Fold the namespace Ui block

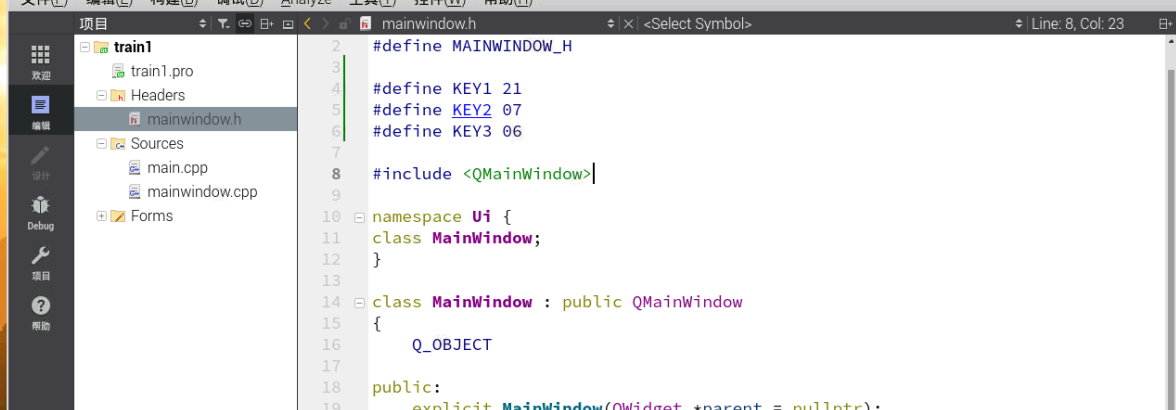point(358,218)
